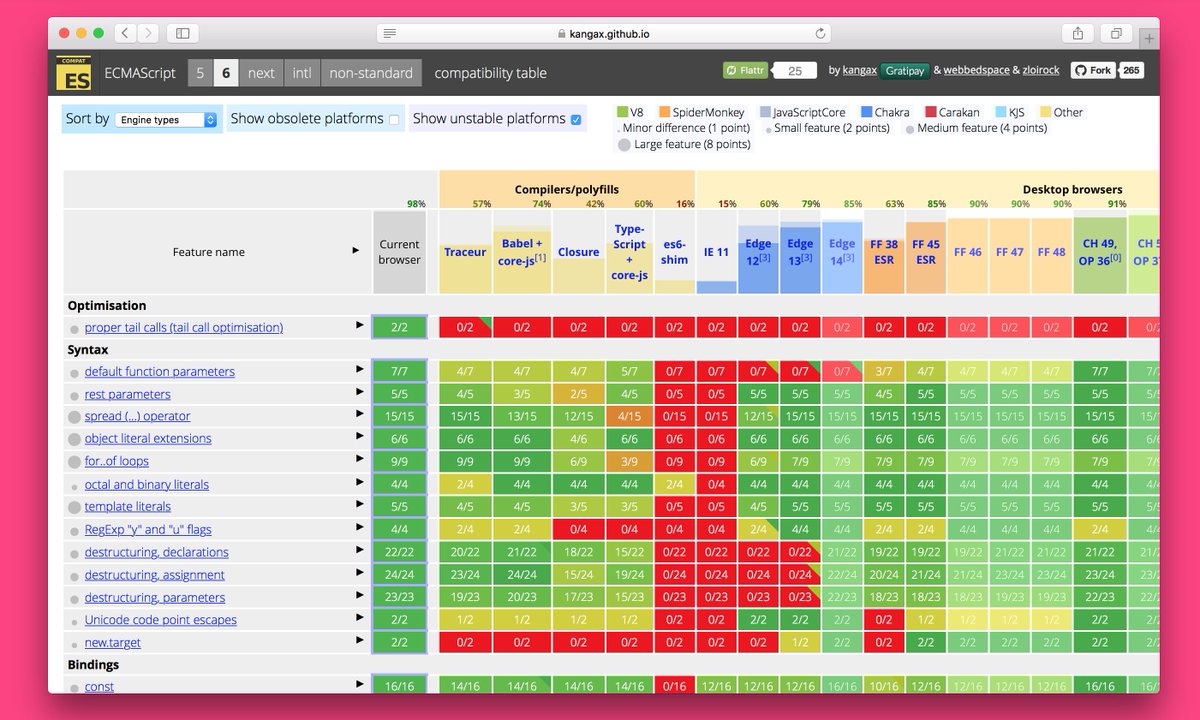Show all tabs icon in Safari

pyautogui.click(x=1116, y=33)
